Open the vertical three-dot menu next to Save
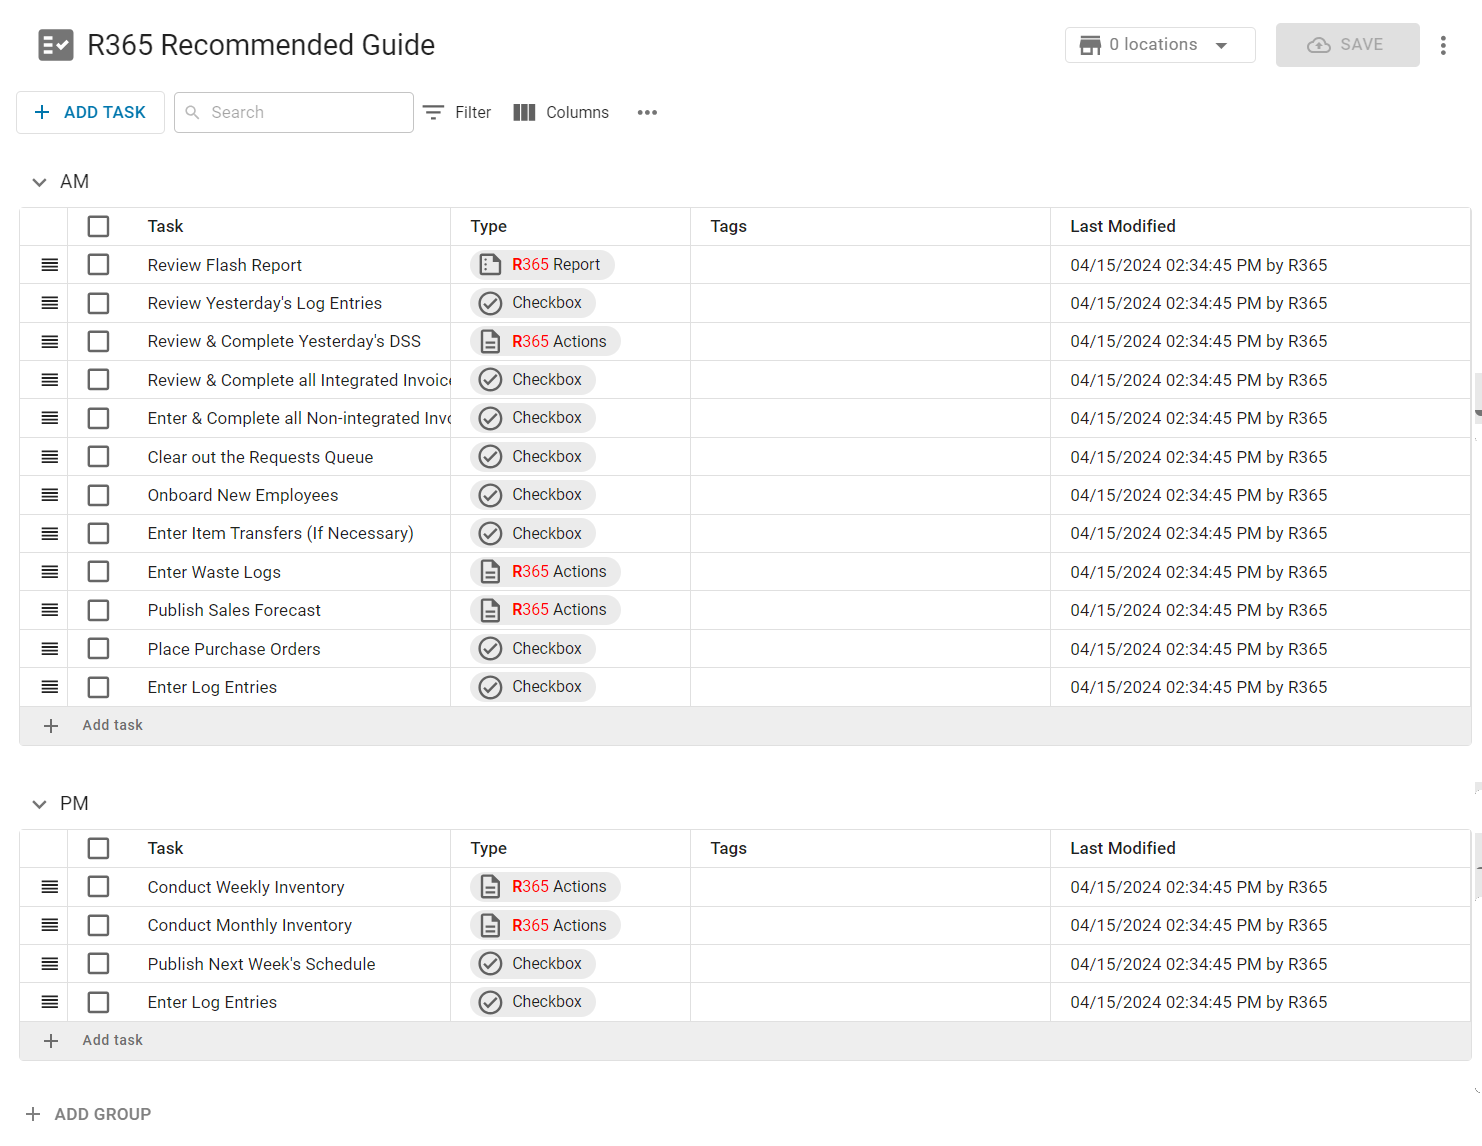 tap(1443, 45)
